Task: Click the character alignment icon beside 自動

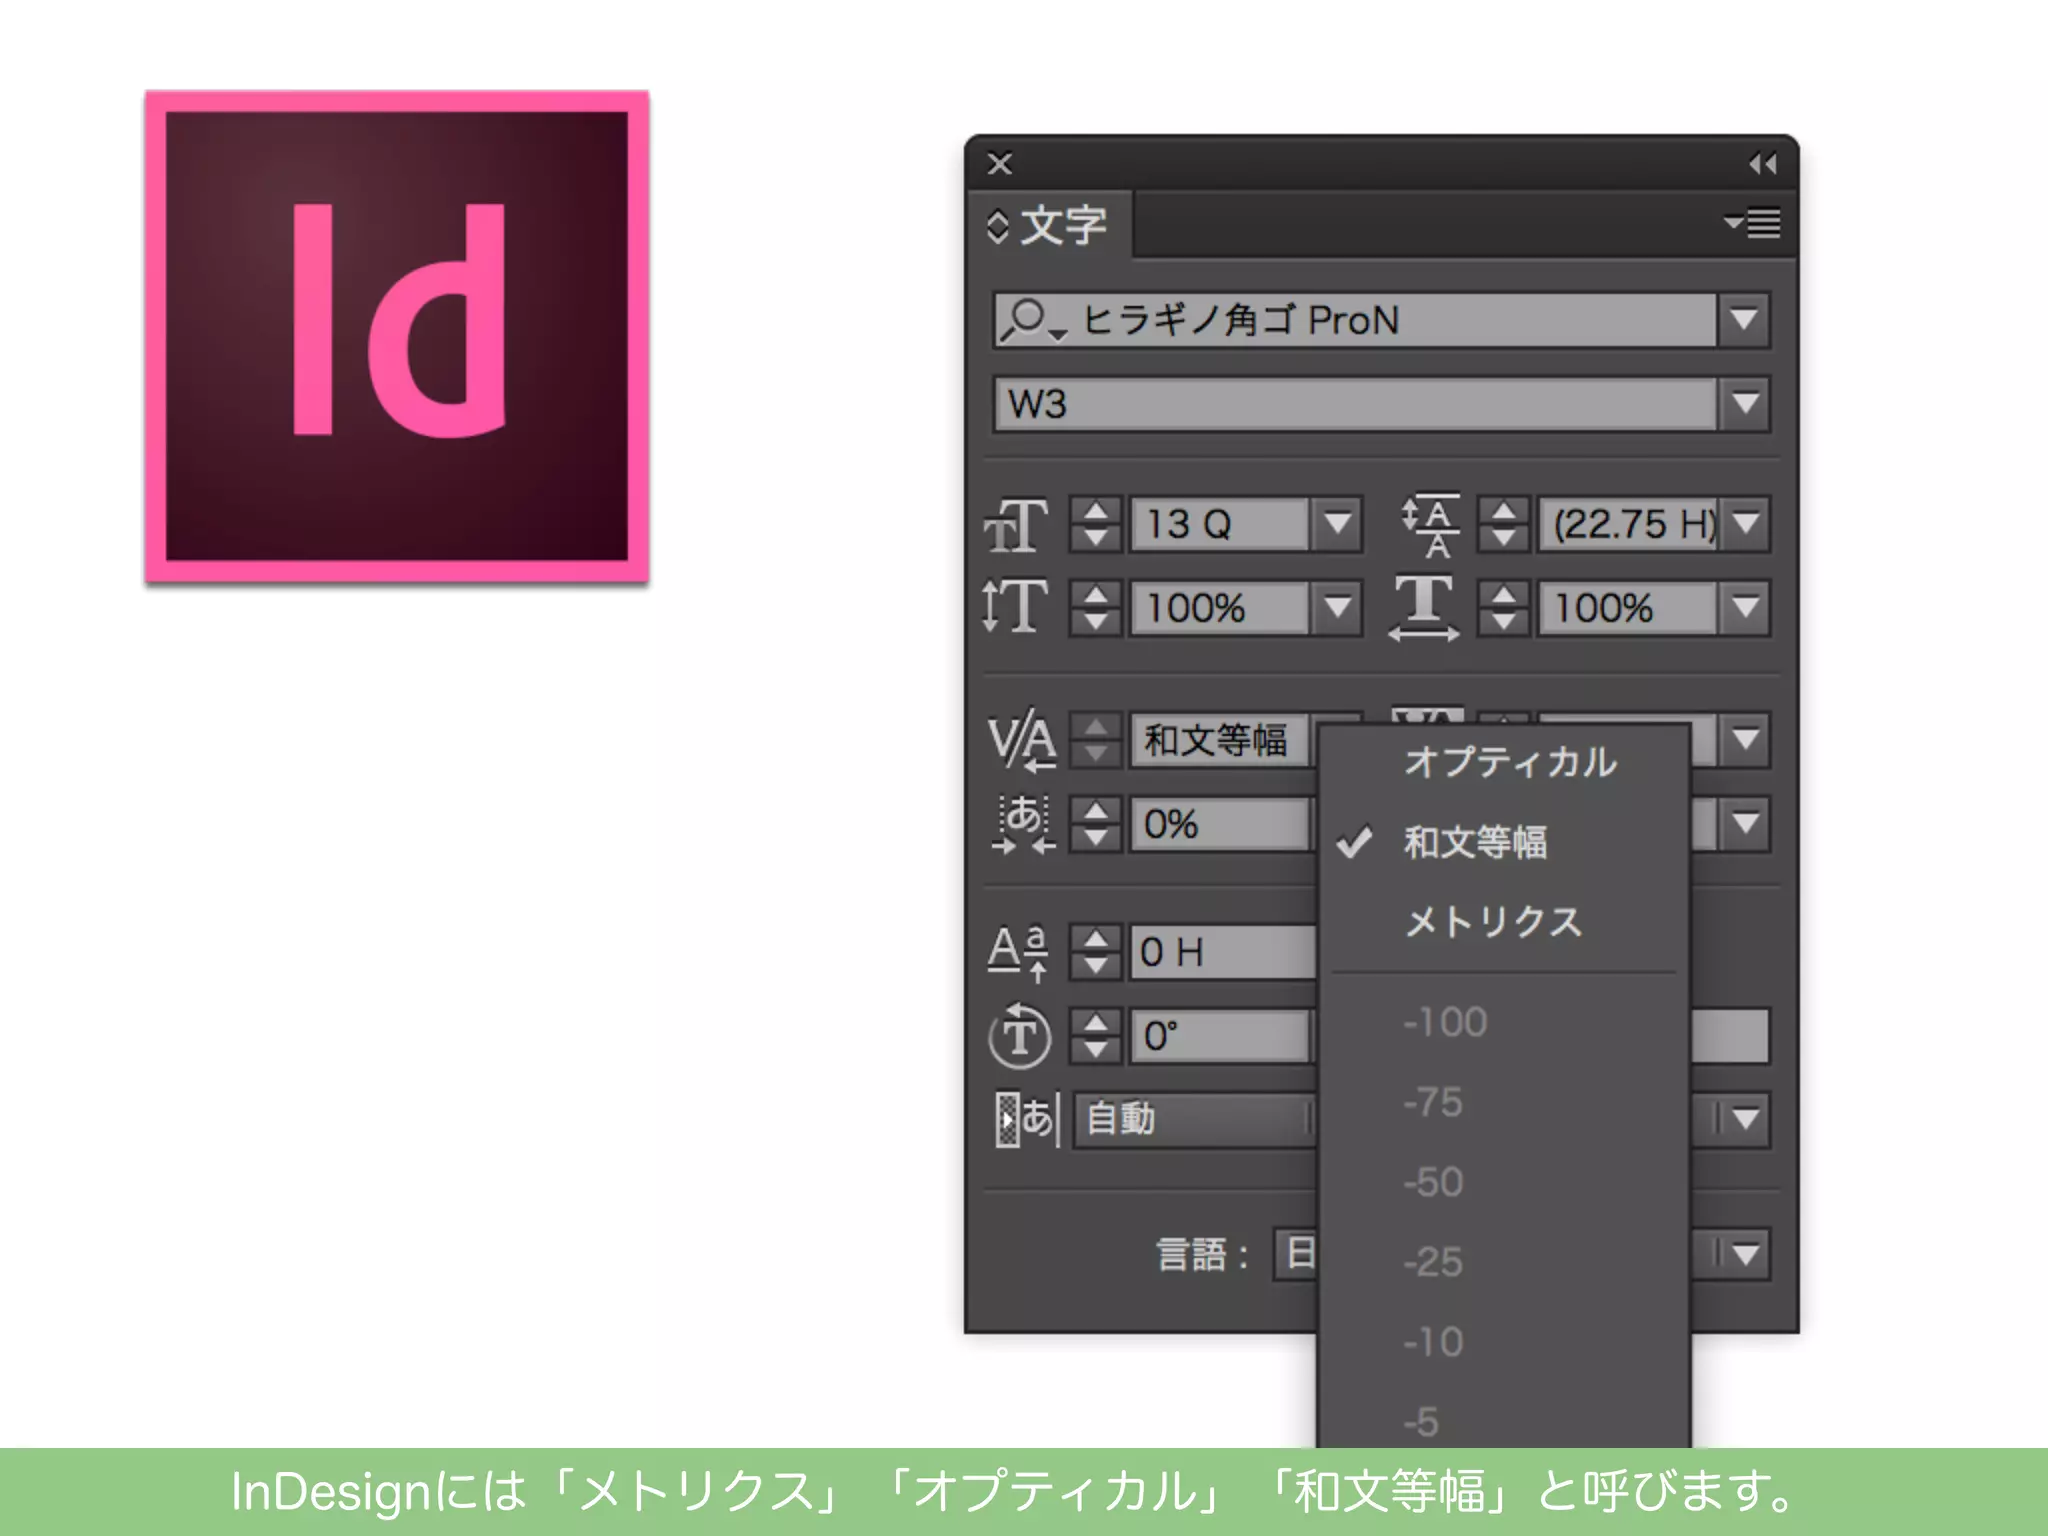Action: (x=1026, y=1119)
